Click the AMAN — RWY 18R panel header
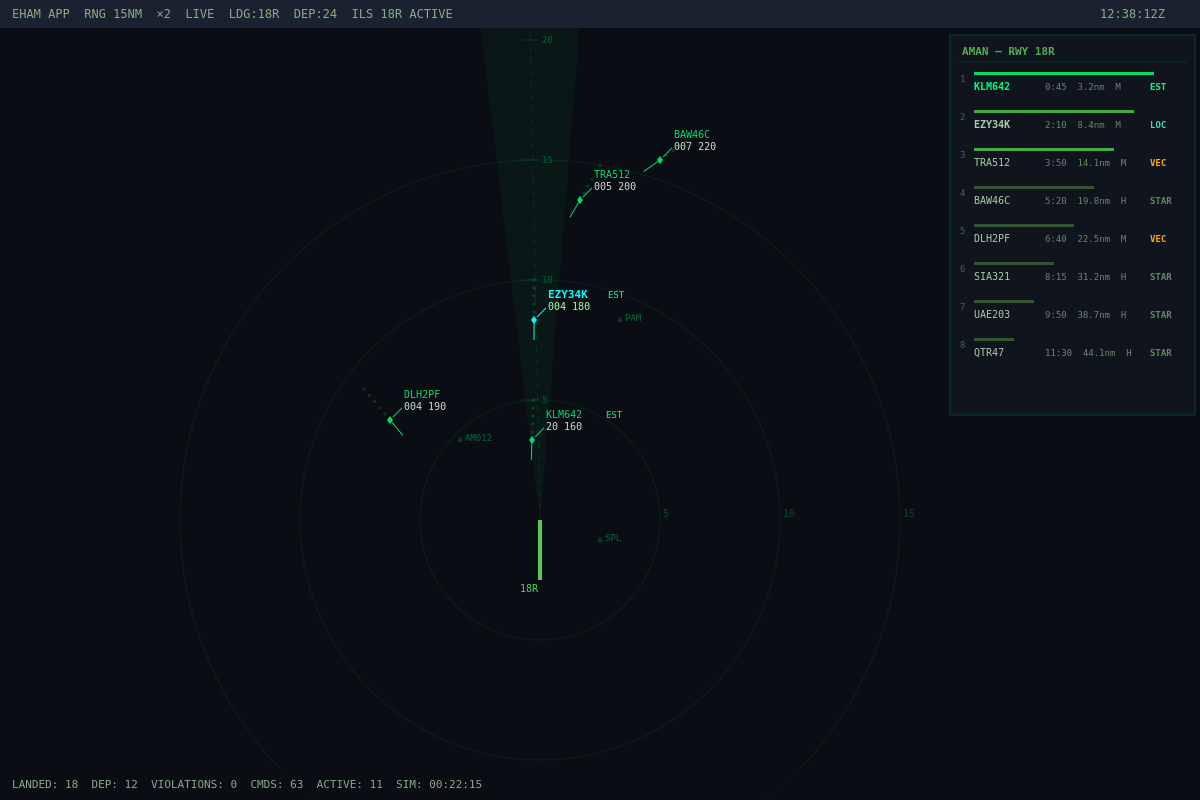This screenshot has height=800, width=1200. (x=1008, y=52)
